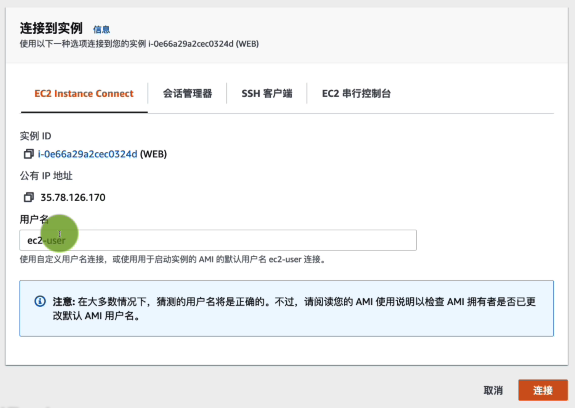Image resolution: width=575 pixels, height=408 pixels.
Task: Copy the instance ID with copy icon
Action: coord(28,154)
